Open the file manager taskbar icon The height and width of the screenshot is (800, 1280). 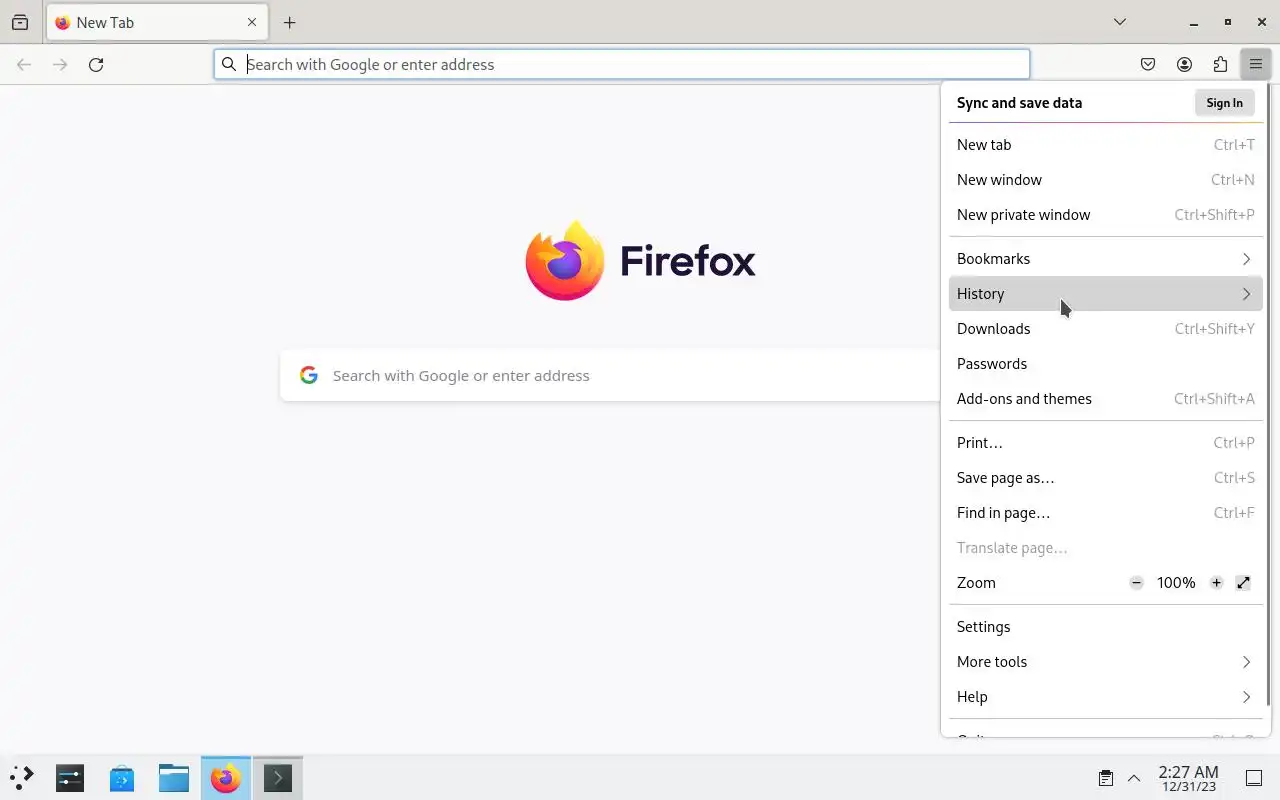point(174,777)
